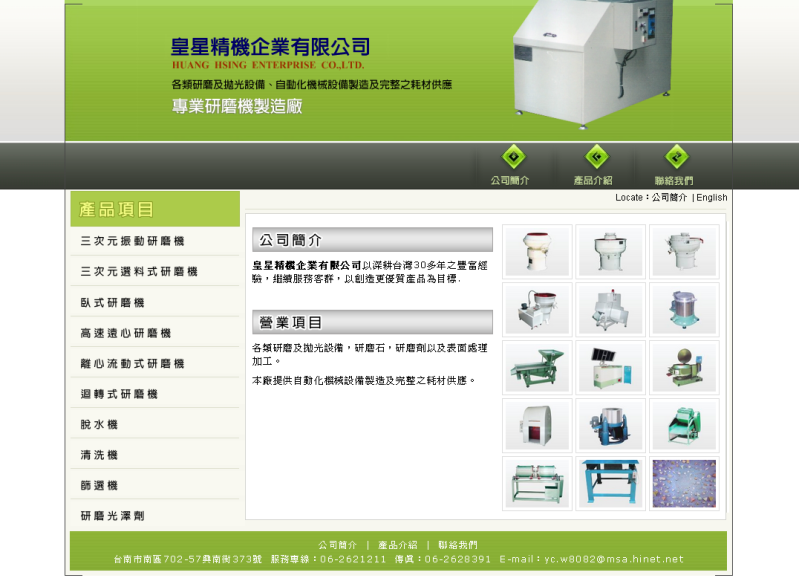
Task: Click the footer email address yc.w8082@msa.hinet.net
Action: pyautogui.click(x=614, y=559)
